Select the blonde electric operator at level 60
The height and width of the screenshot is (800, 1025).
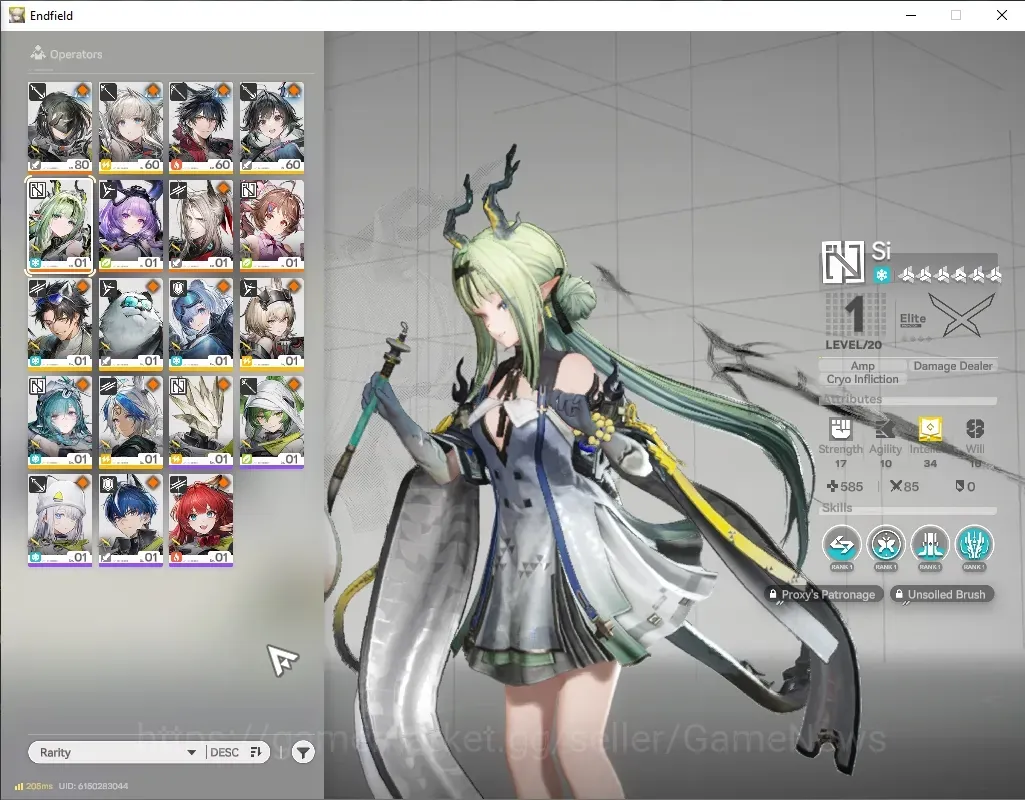click(x=131, y=127)
